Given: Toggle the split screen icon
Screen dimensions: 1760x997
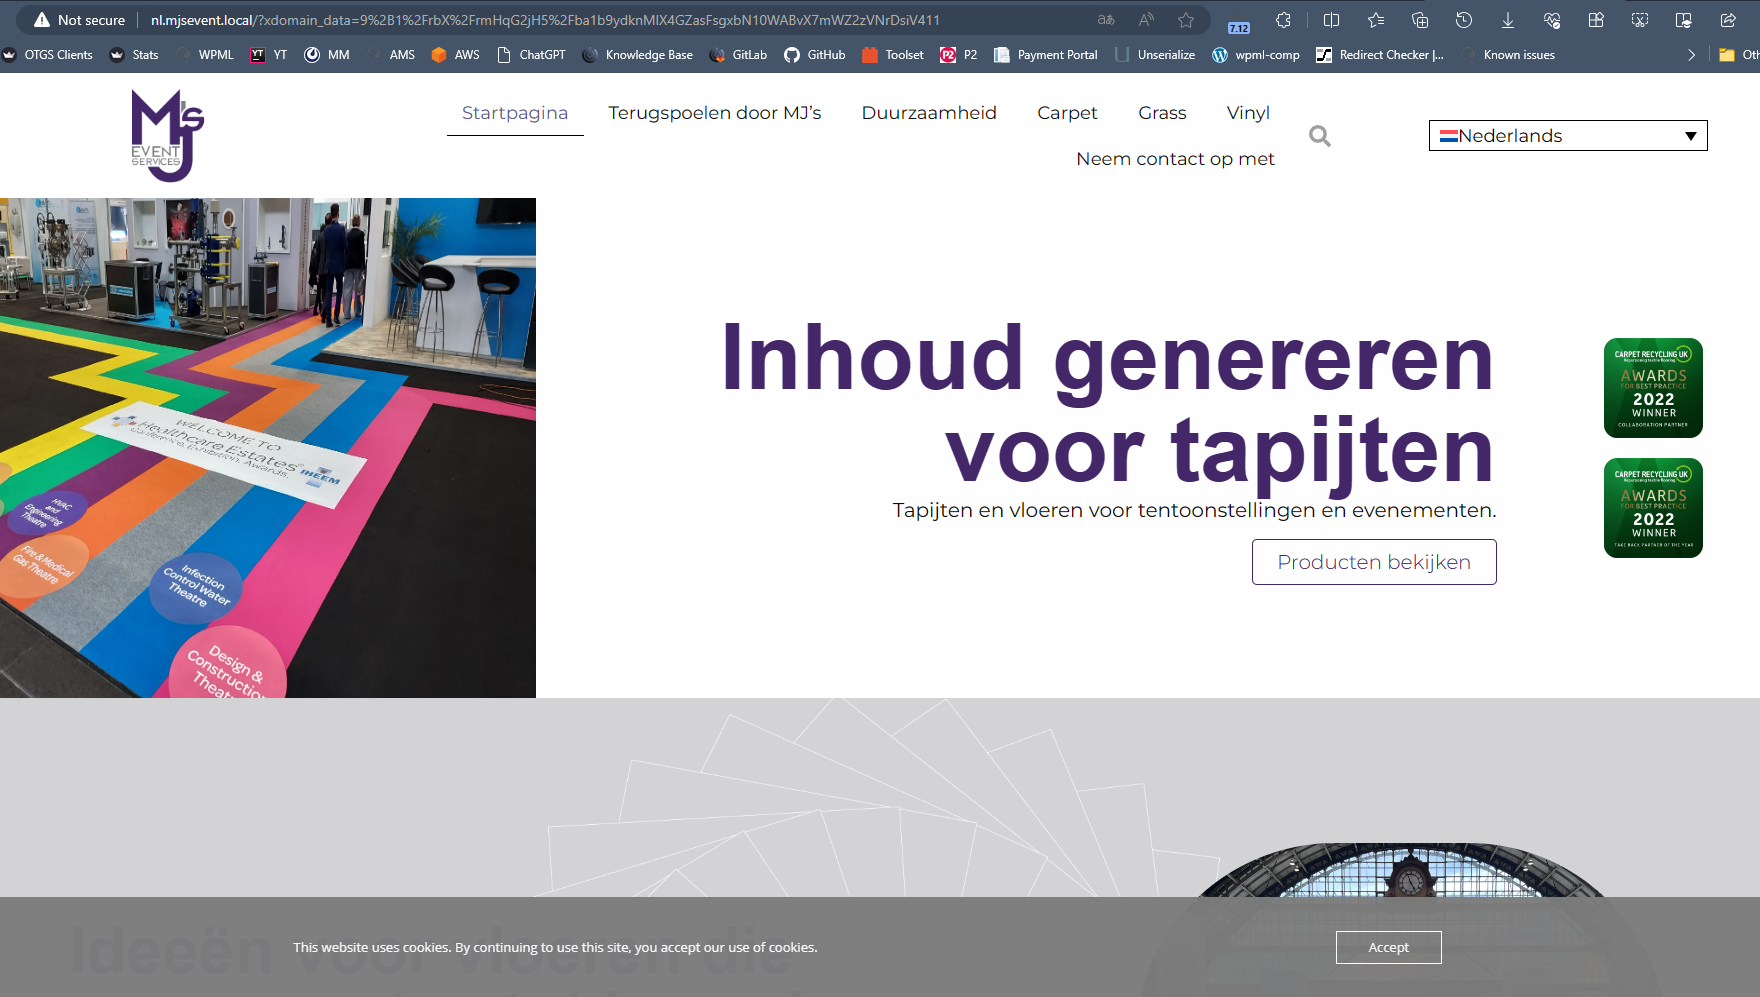Looking at the screenshot, I should coord(1331,20).
